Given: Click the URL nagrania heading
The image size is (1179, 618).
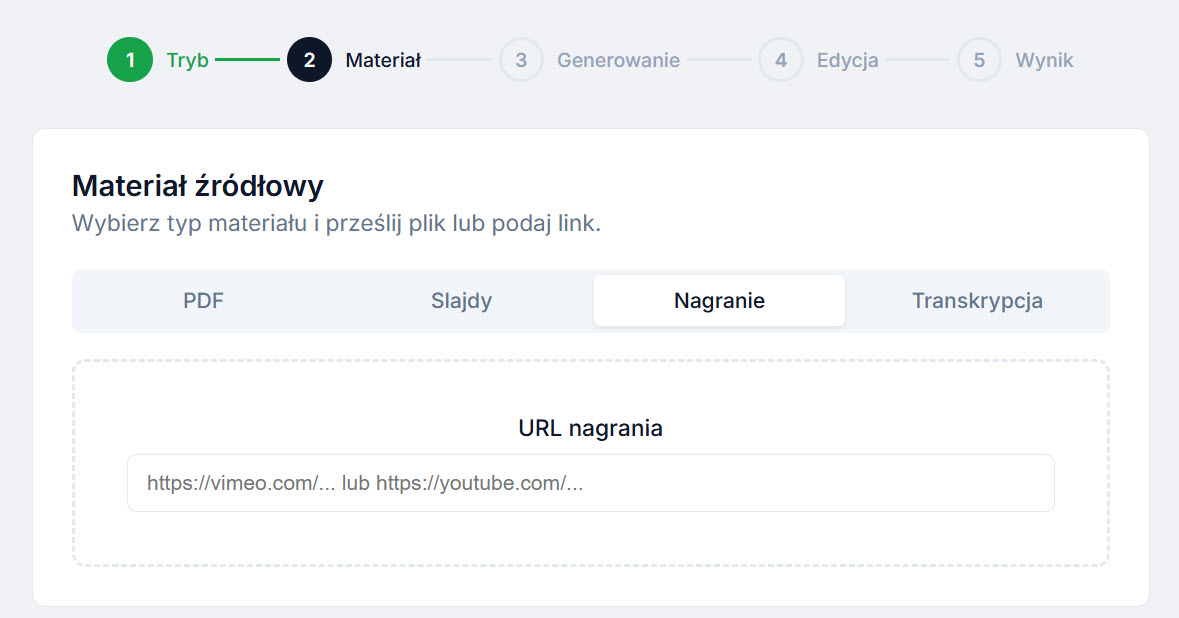Looking at the screenshot, I should [x=590, y=427].
